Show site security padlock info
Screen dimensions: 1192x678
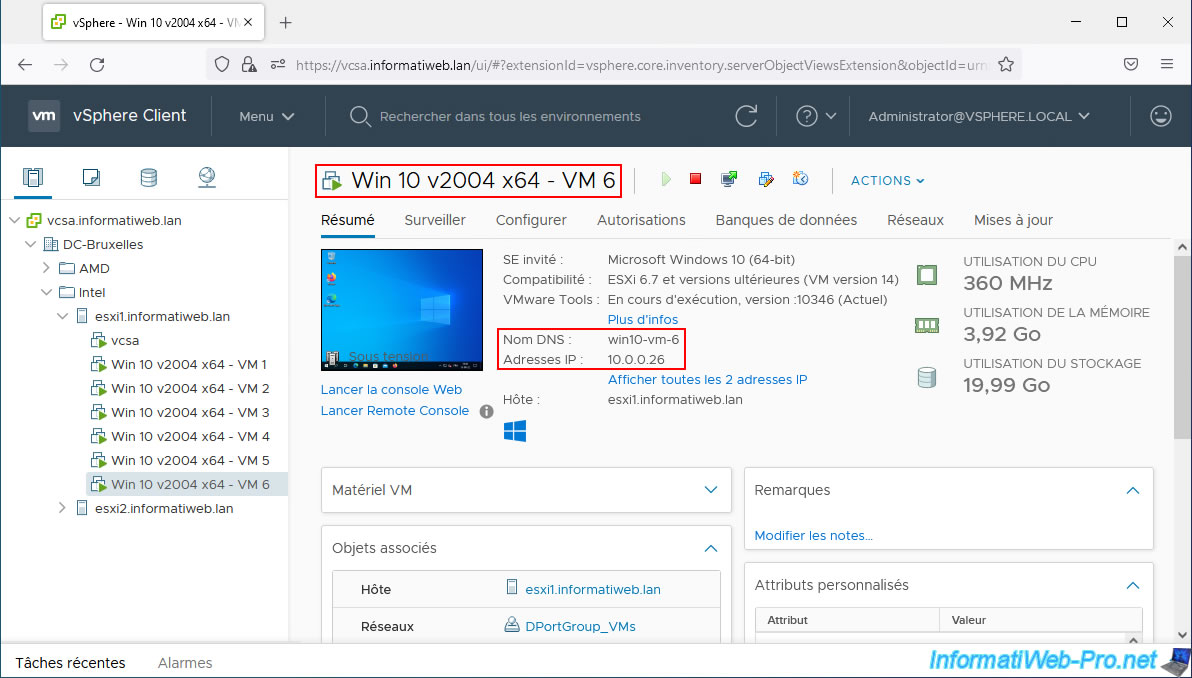pos(249,65)
